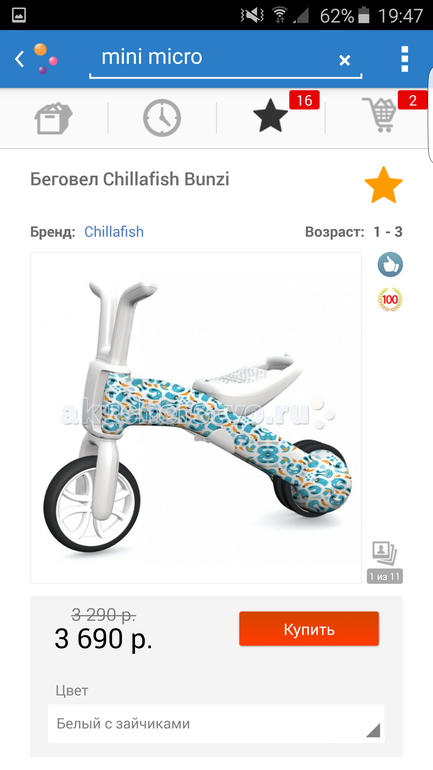Tap the bike product image
Screen dimensions: 433x770
196,418
